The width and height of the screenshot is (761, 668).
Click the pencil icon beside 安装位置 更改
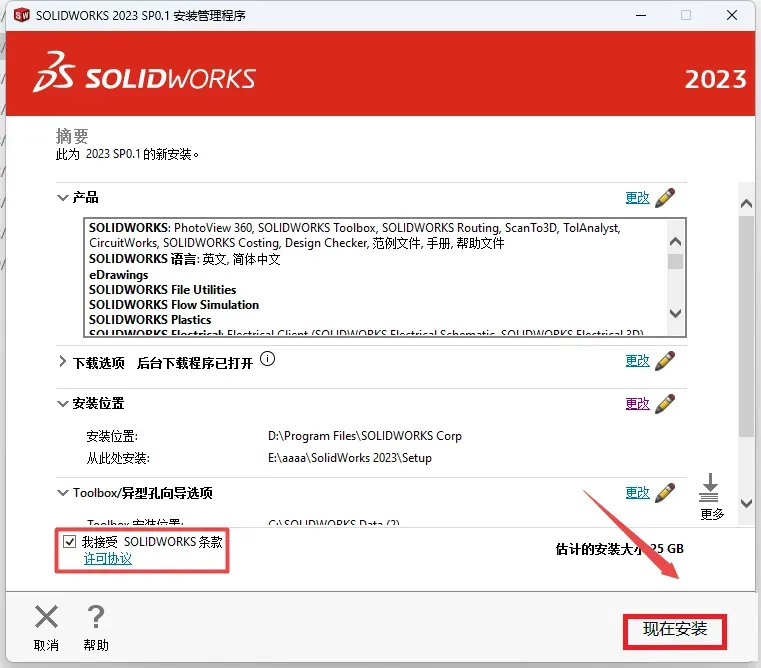tap(665, 403)
